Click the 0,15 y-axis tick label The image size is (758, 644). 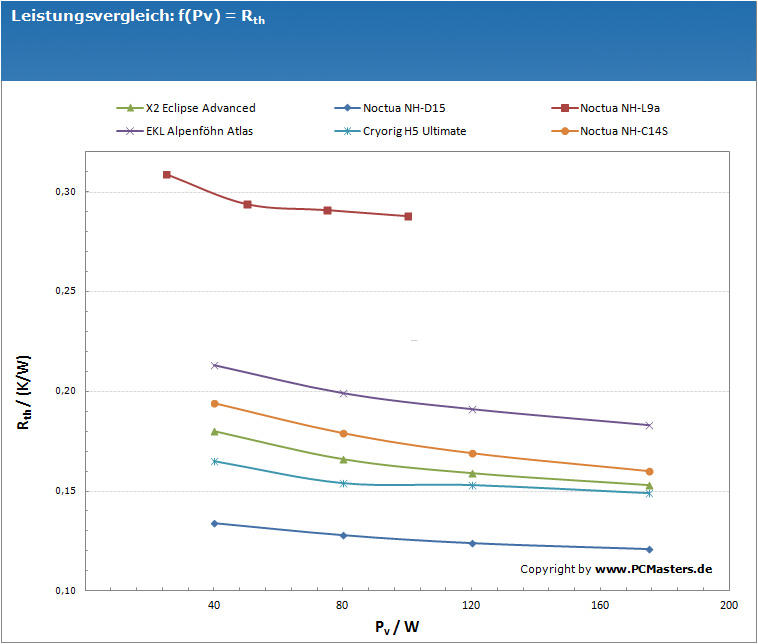66,491
